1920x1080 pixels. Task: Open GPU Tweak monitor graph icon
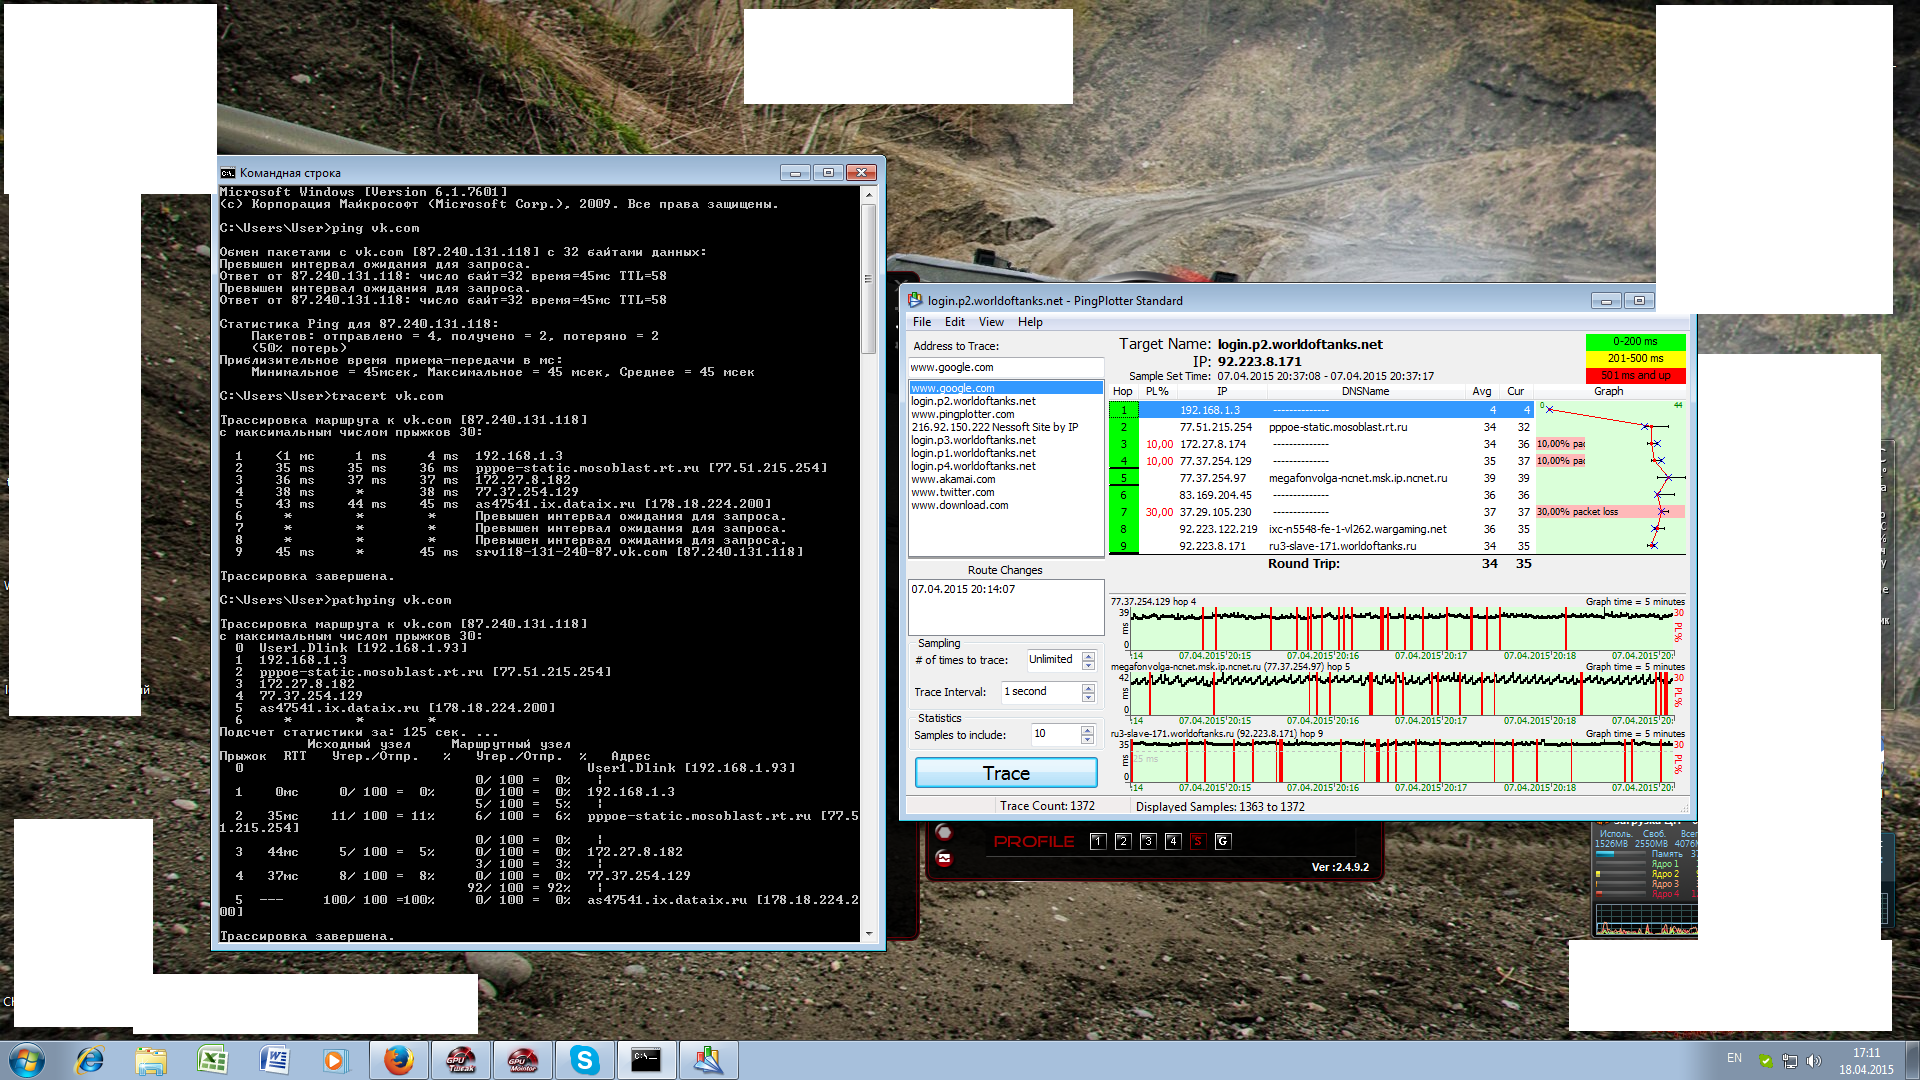click(x=943, y=858)
